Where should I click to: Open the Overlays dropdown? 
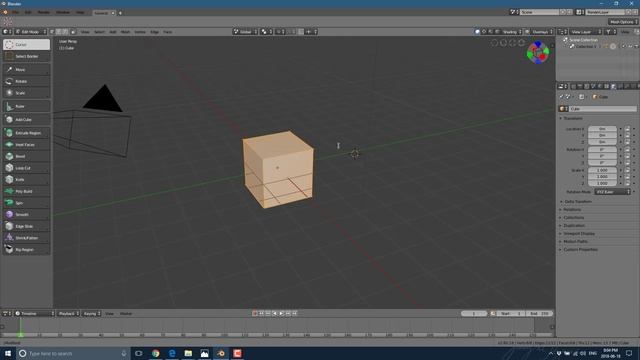pos(542,32)
